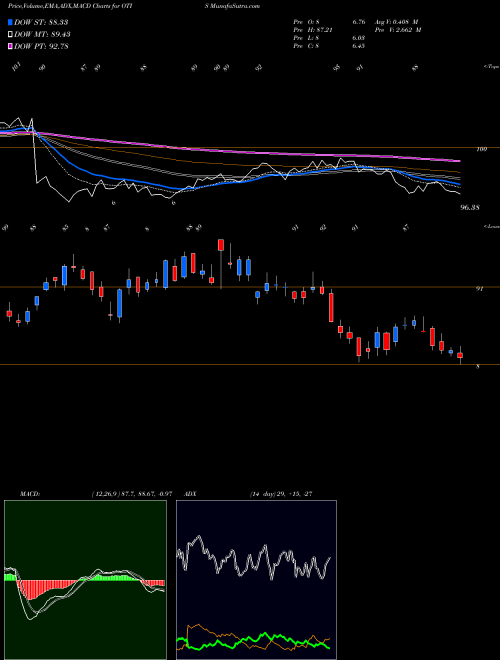The width and height of the screenshot is (500, 660).
Task: Open the ADX indicator panel
Action: [x=256, y=580]
